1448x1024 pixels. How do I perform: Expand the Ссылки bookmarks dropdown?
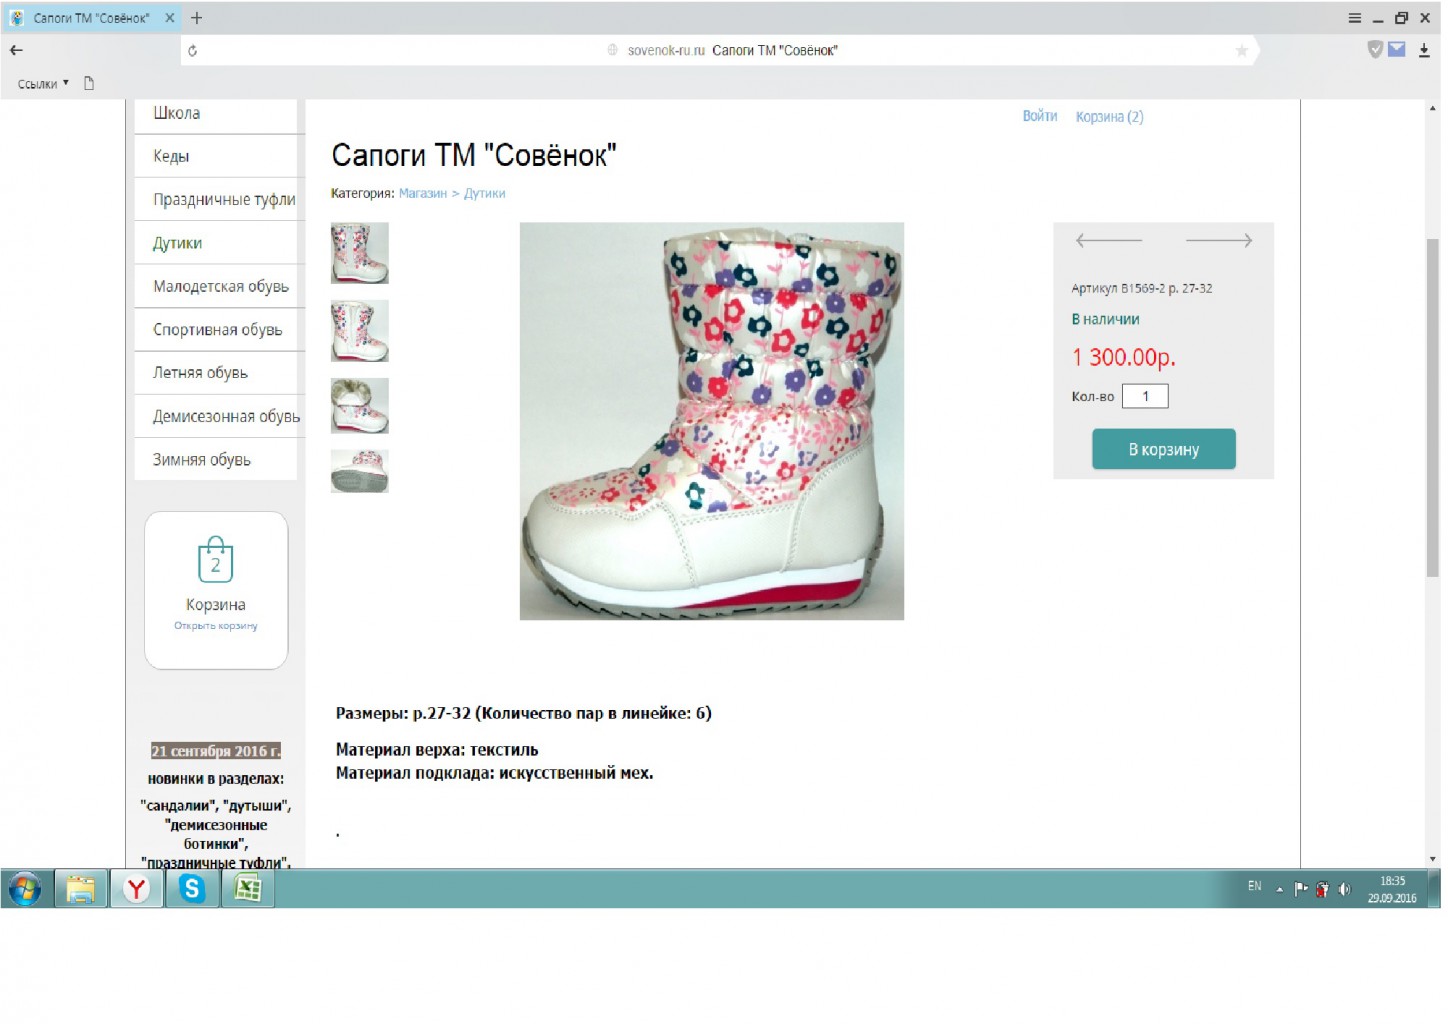43,84
